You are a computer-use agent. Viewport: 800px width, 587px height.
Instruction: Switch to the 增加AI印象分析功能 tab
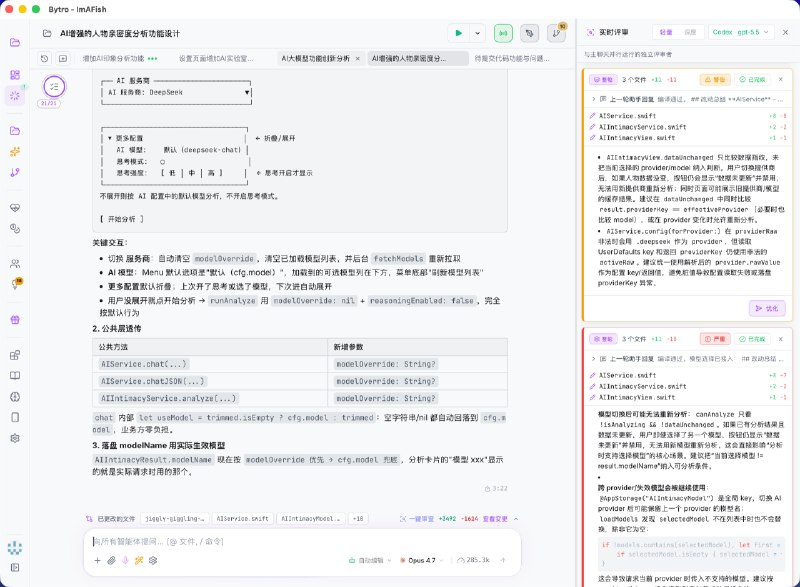coord(120,59)
